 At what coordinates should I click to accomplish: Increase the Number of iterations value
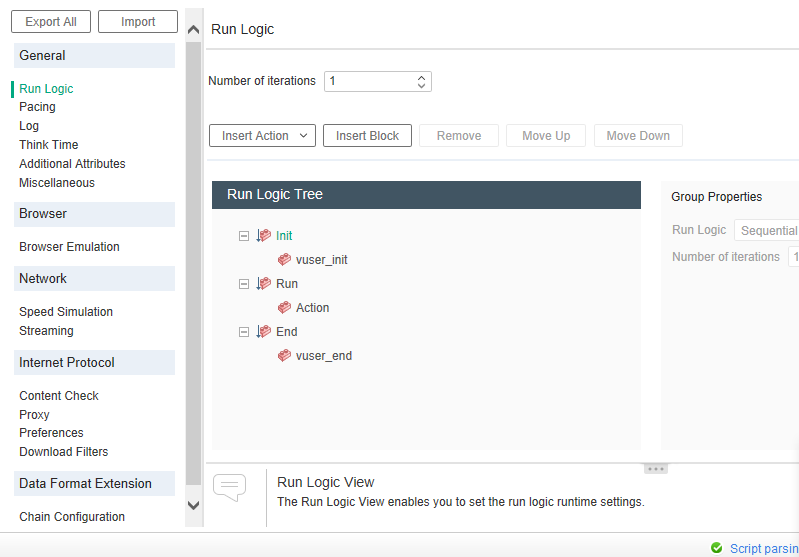tap(421, 78)
